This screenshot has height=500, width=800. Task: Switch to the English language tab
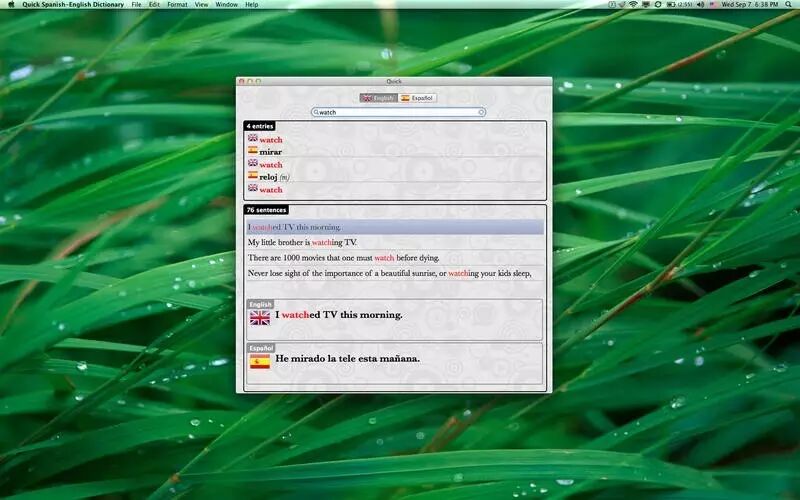coord(379,98)
